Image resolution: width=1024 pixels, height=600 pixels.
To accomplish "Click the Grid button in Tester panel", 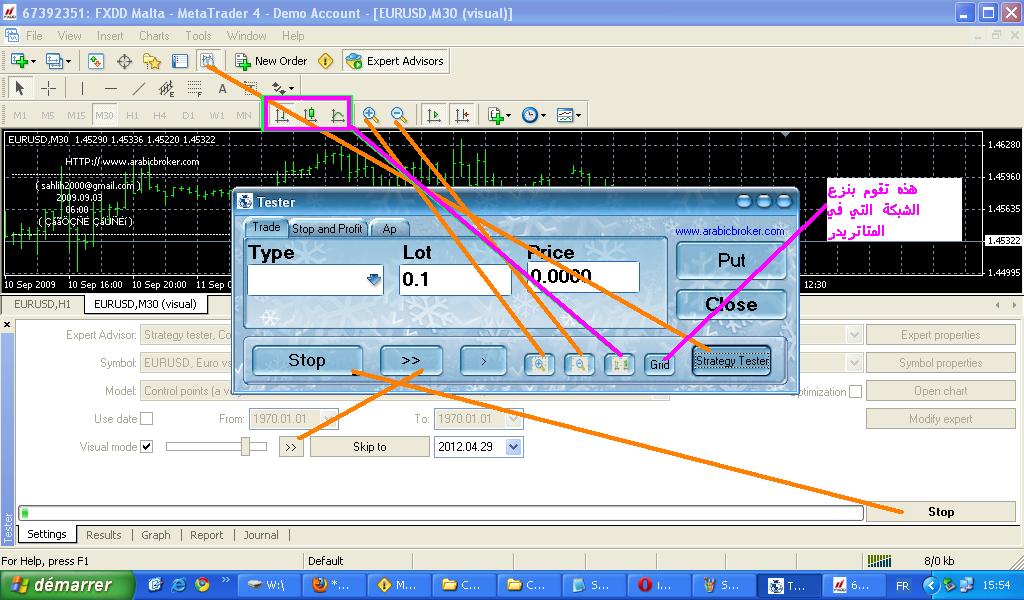I will (660, 364).
